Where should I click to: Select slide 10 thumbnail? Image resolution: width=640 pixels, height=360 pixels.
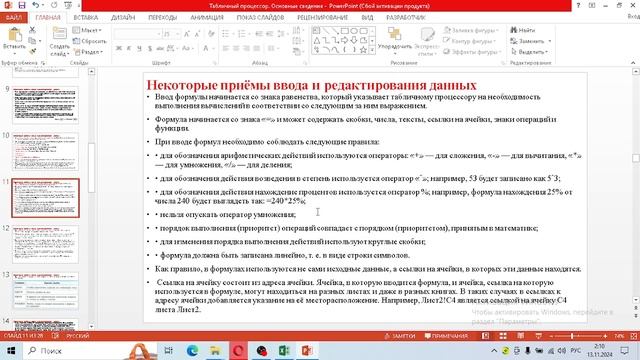[x=45, y=151]
